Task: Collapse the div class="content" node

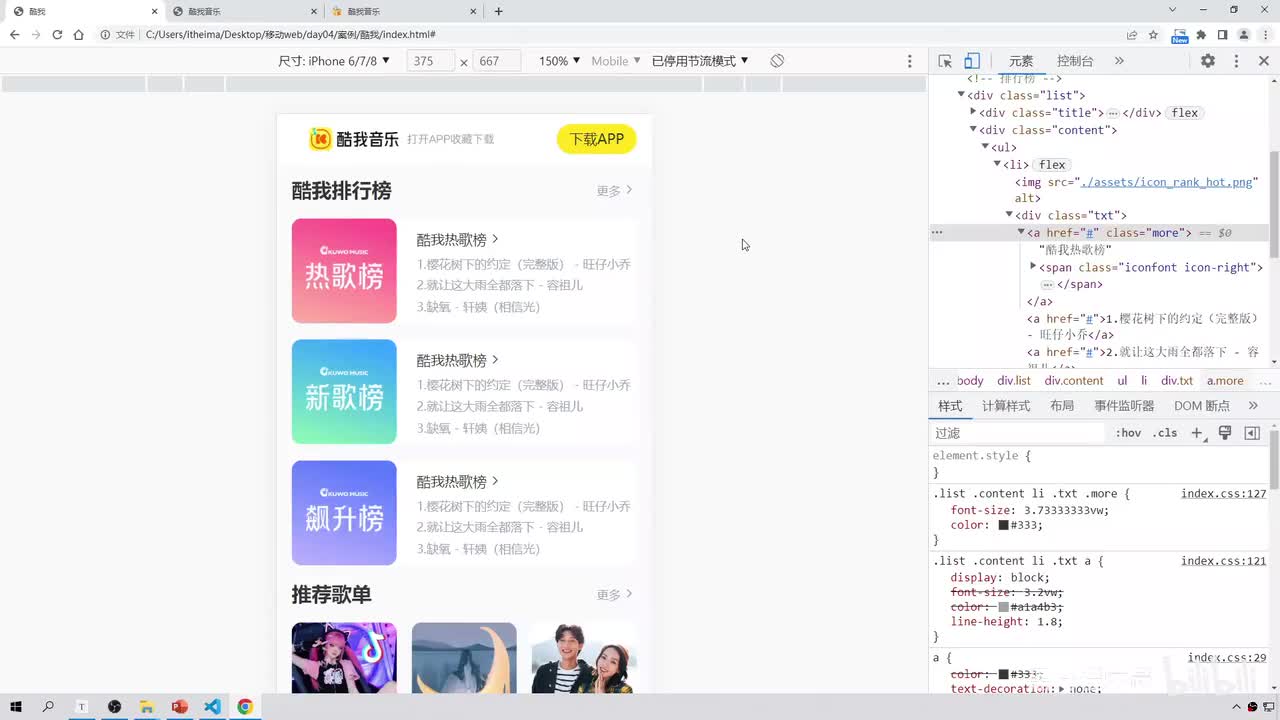Action: pos(973,130)
